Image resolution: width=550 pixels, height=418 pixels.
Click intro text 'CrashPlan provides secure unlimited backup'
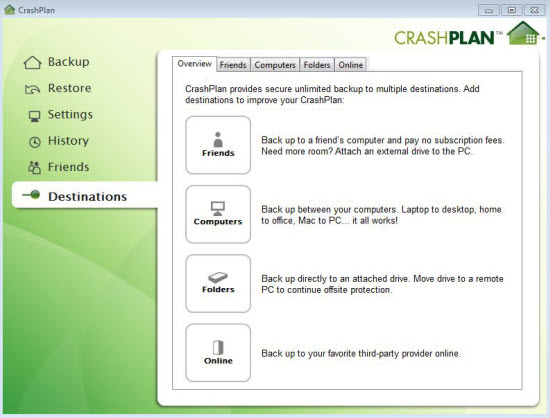coord(274,89)
